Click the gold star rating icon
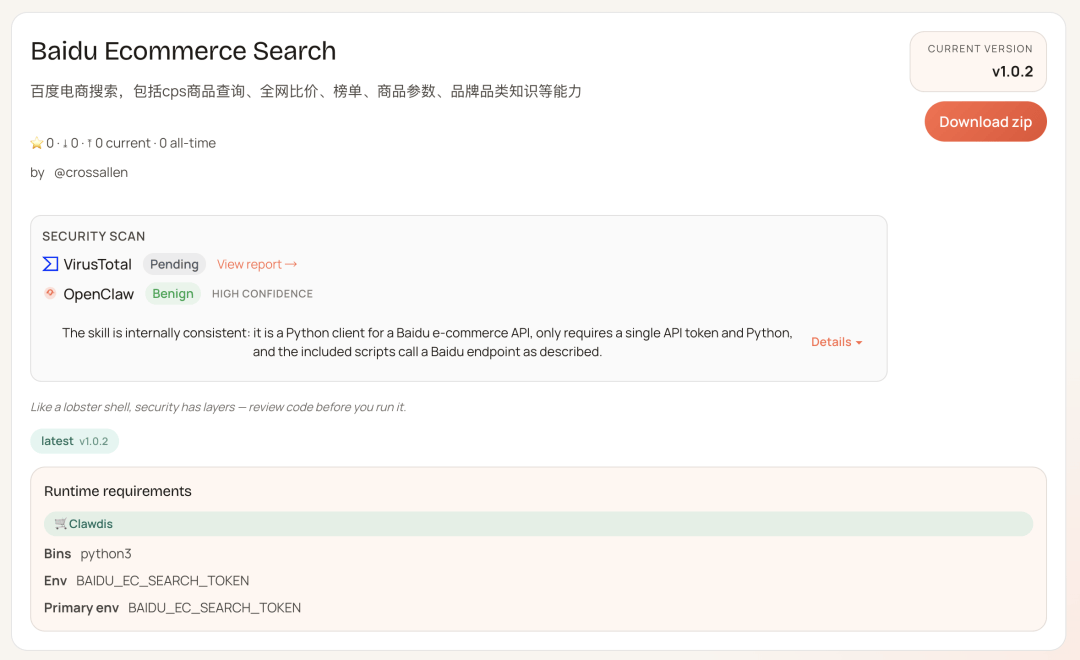The height and width of the screenshot is (660, 1080). pyautogui.click(x=37, y=143)
